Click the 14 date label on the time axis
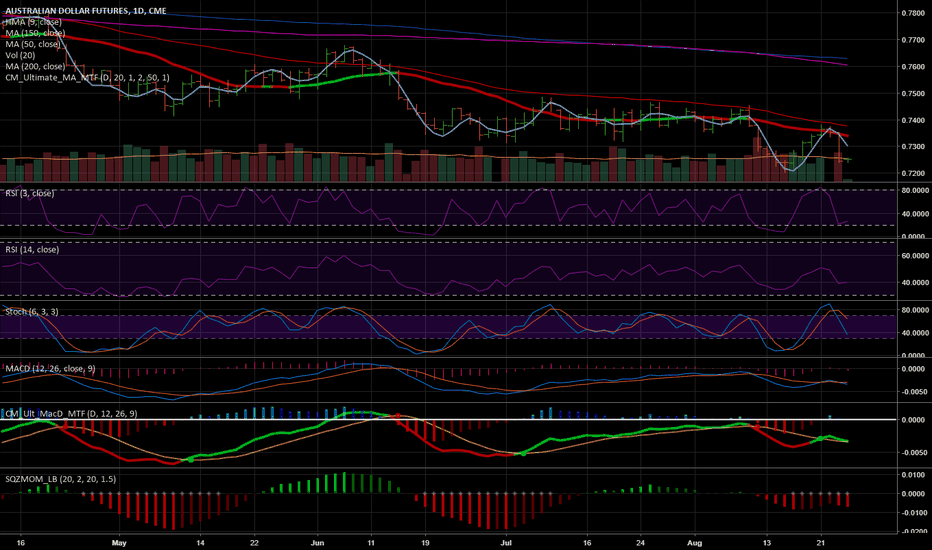 (x=200, y=542)
